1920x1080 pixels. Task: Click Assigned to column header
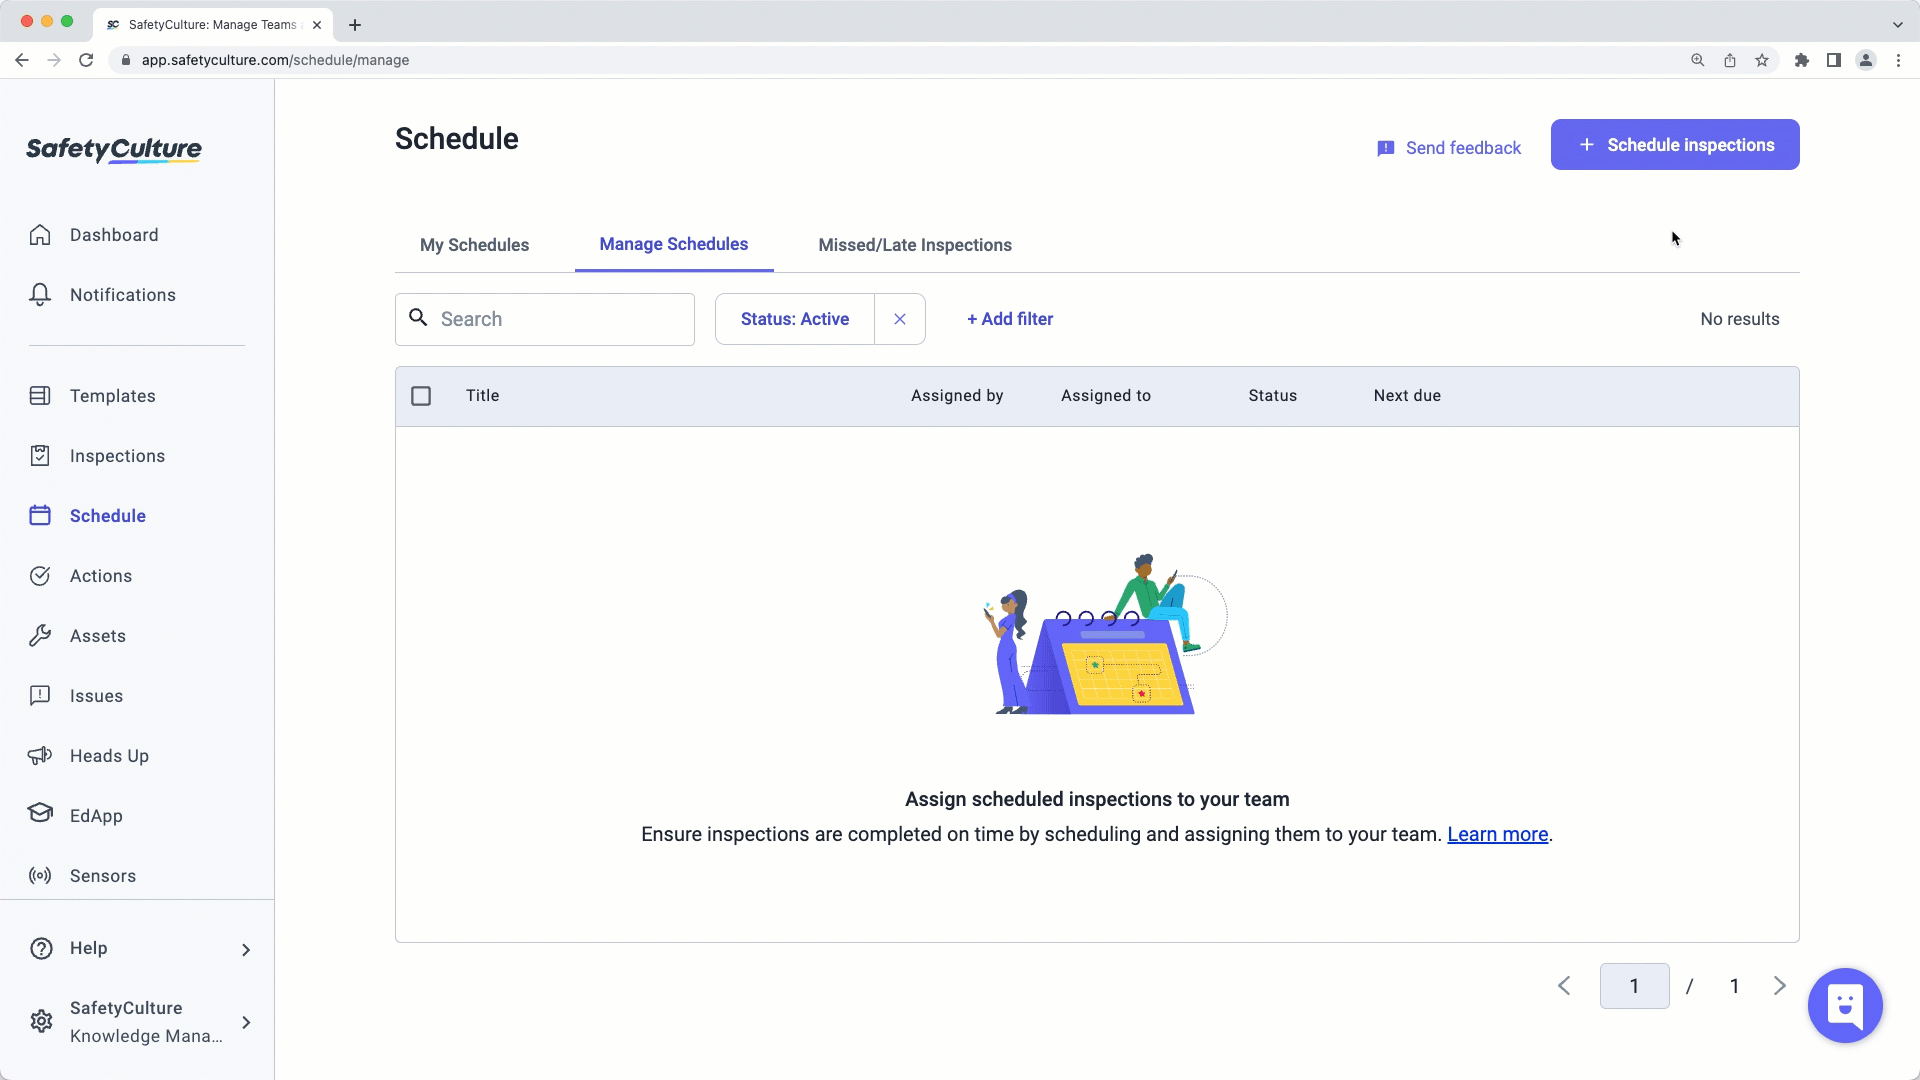point(1106,396)
